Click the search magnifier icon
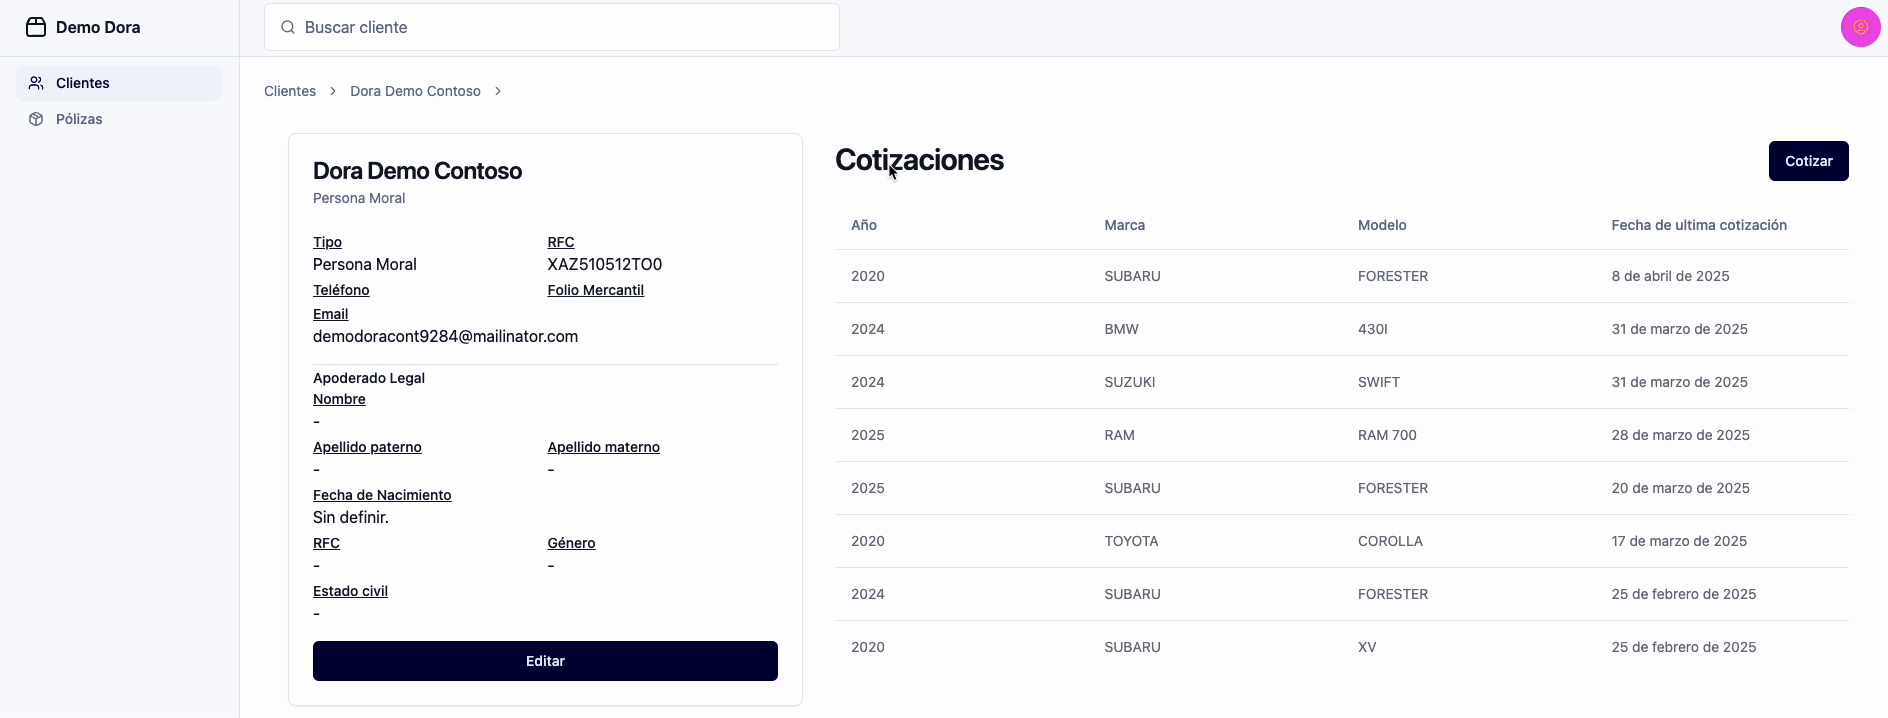The width and height of the screenshot is (1888, 718). (x=288, y=27)
